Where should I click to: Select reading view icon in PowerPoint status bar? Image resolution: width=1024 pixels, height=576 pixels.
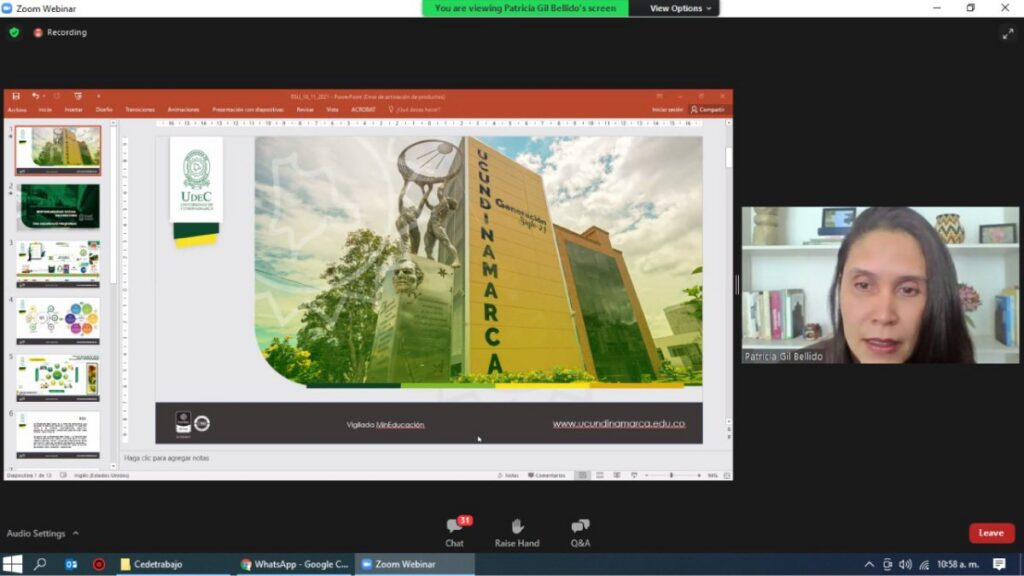pyautogui.click(x=616, y=475)
